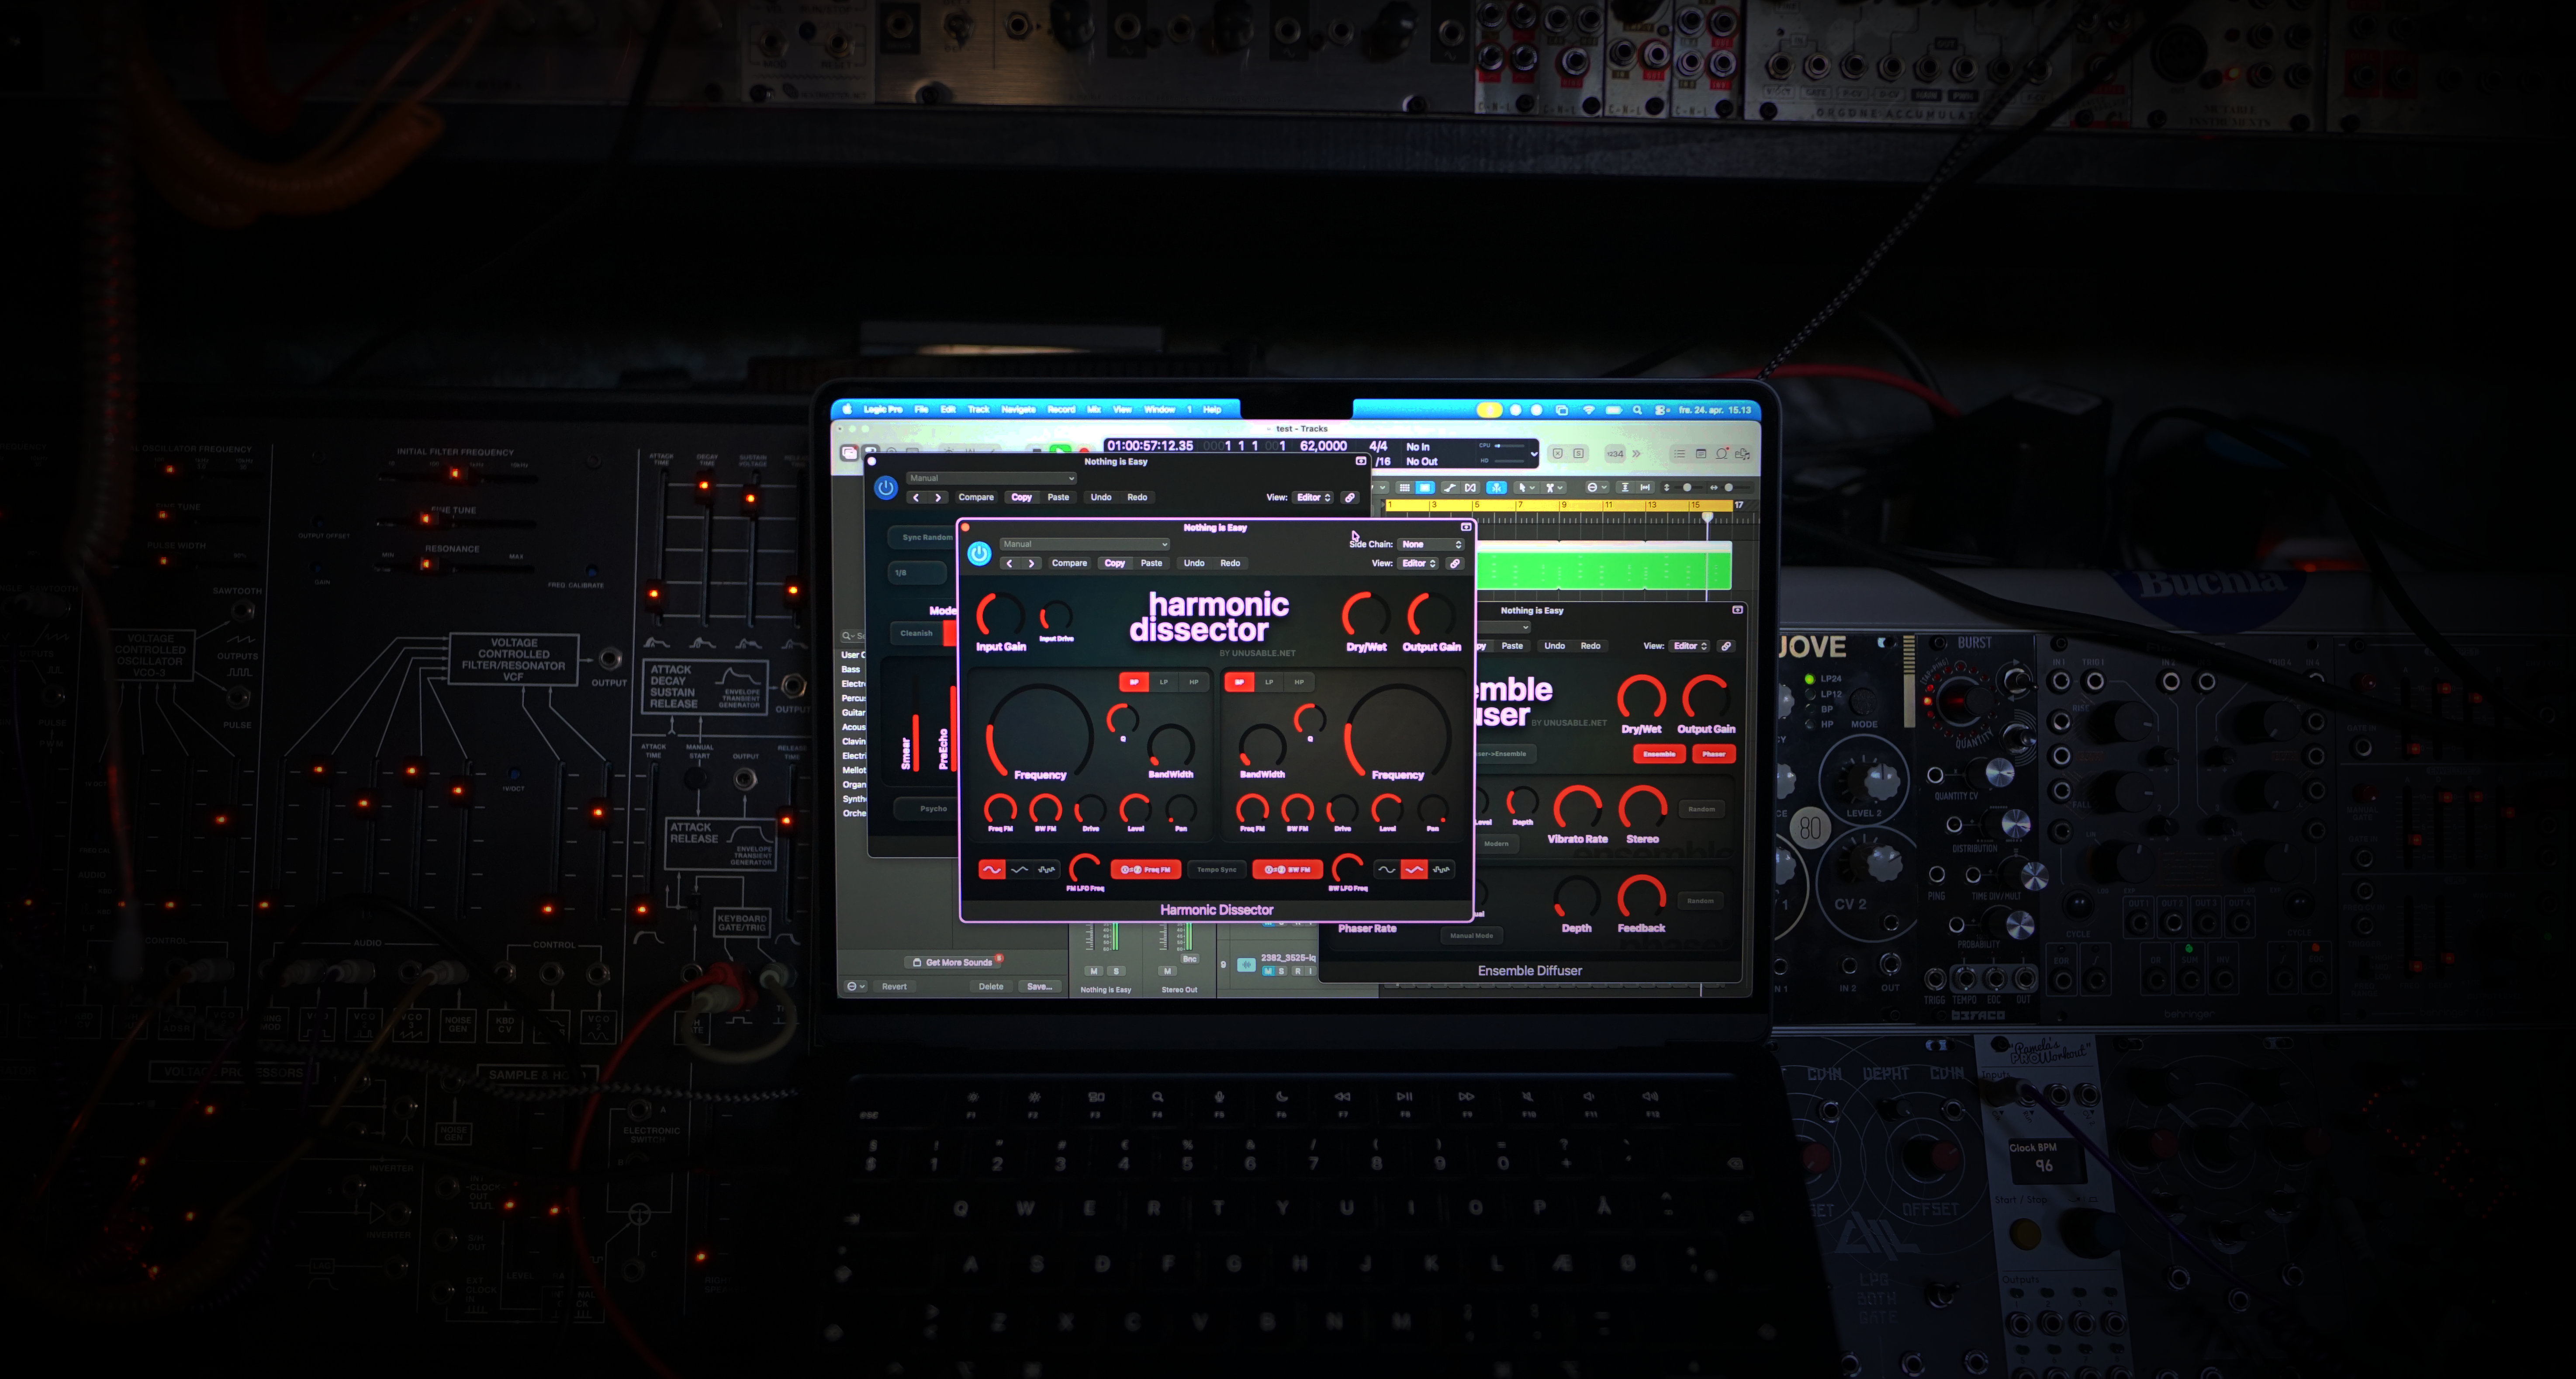Image resolution: width=2576 pixels, height=1379 pixels.
Task: Open Logic Pro loop browser icon
Action: click(x=1722, y=454)
